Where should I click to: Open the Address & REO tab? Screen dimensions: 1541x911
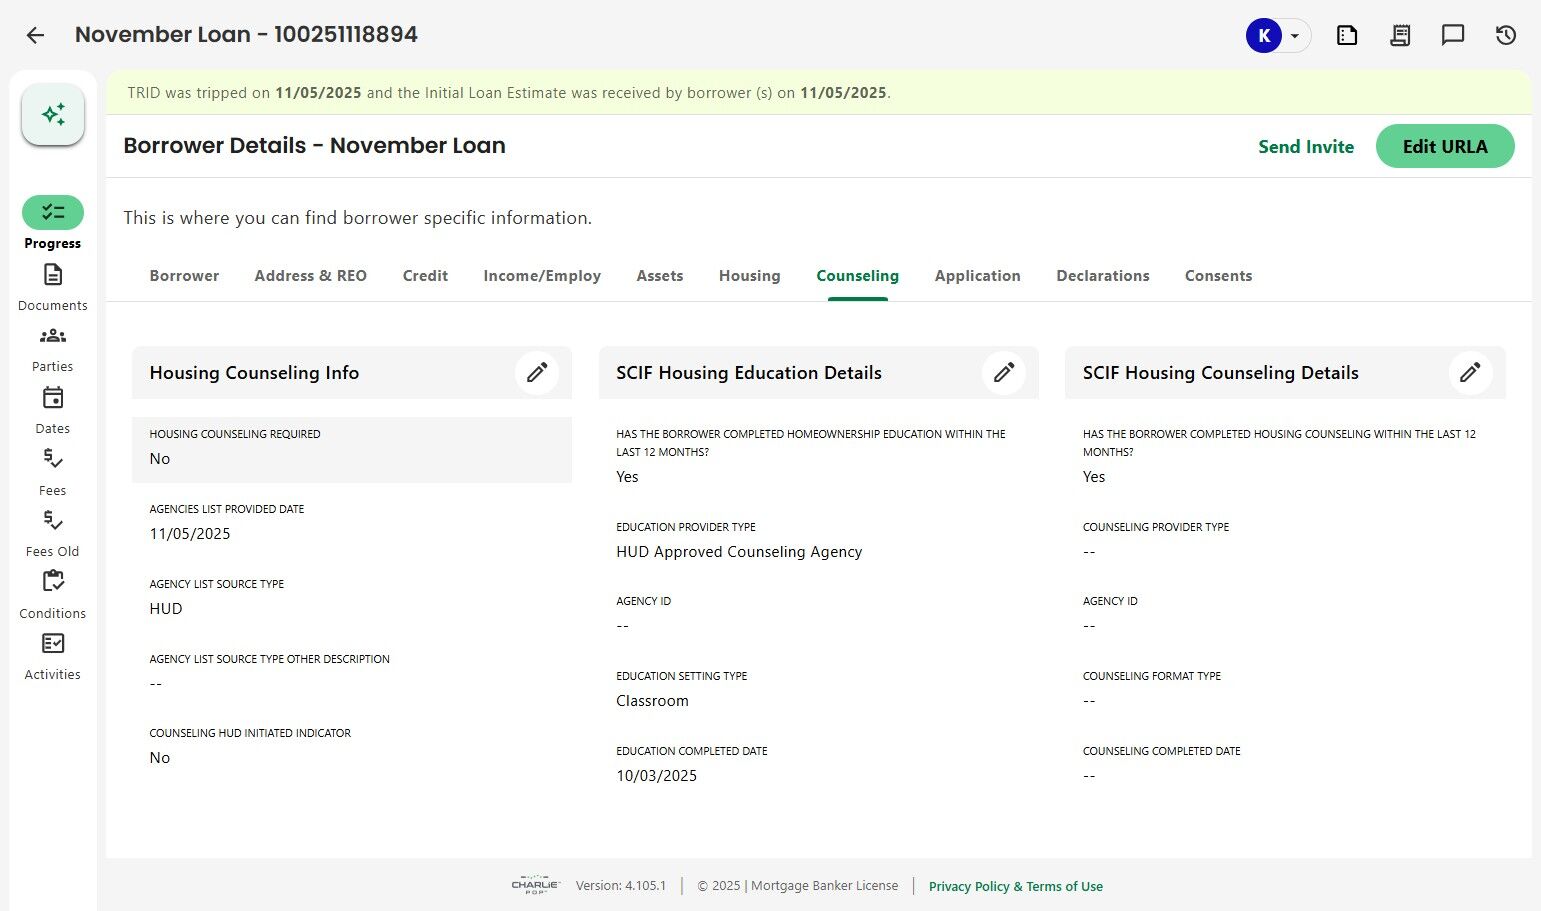tap(310, 276)
